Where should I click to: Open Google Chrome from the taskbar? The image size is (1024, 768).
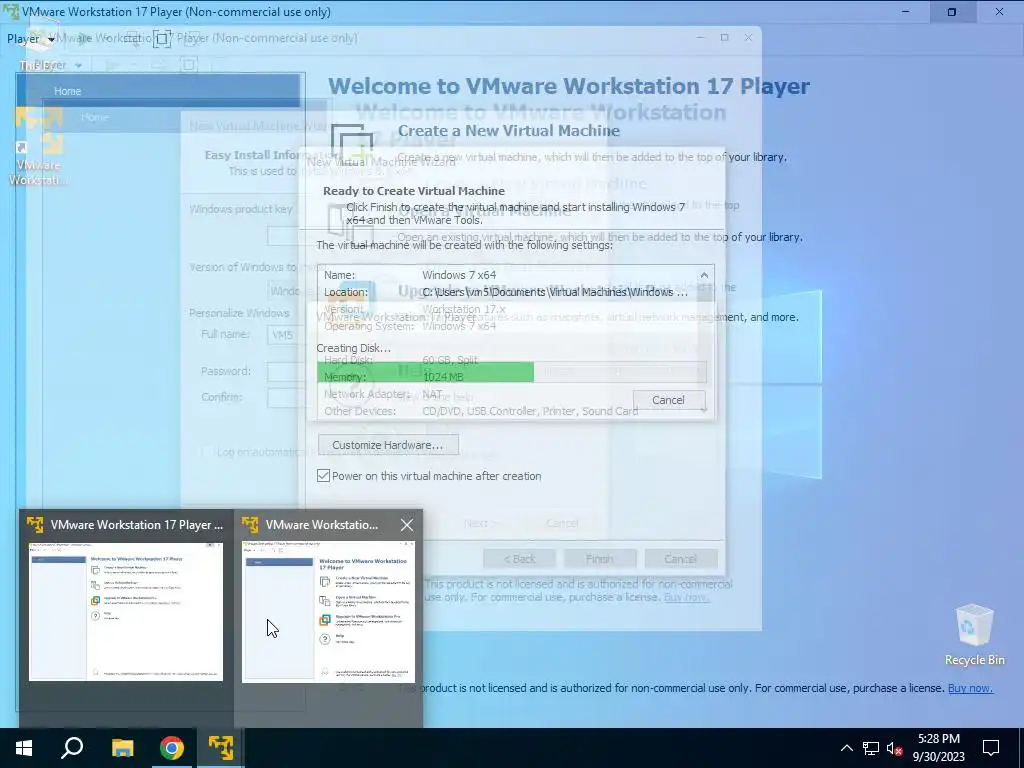coord(172,748)
